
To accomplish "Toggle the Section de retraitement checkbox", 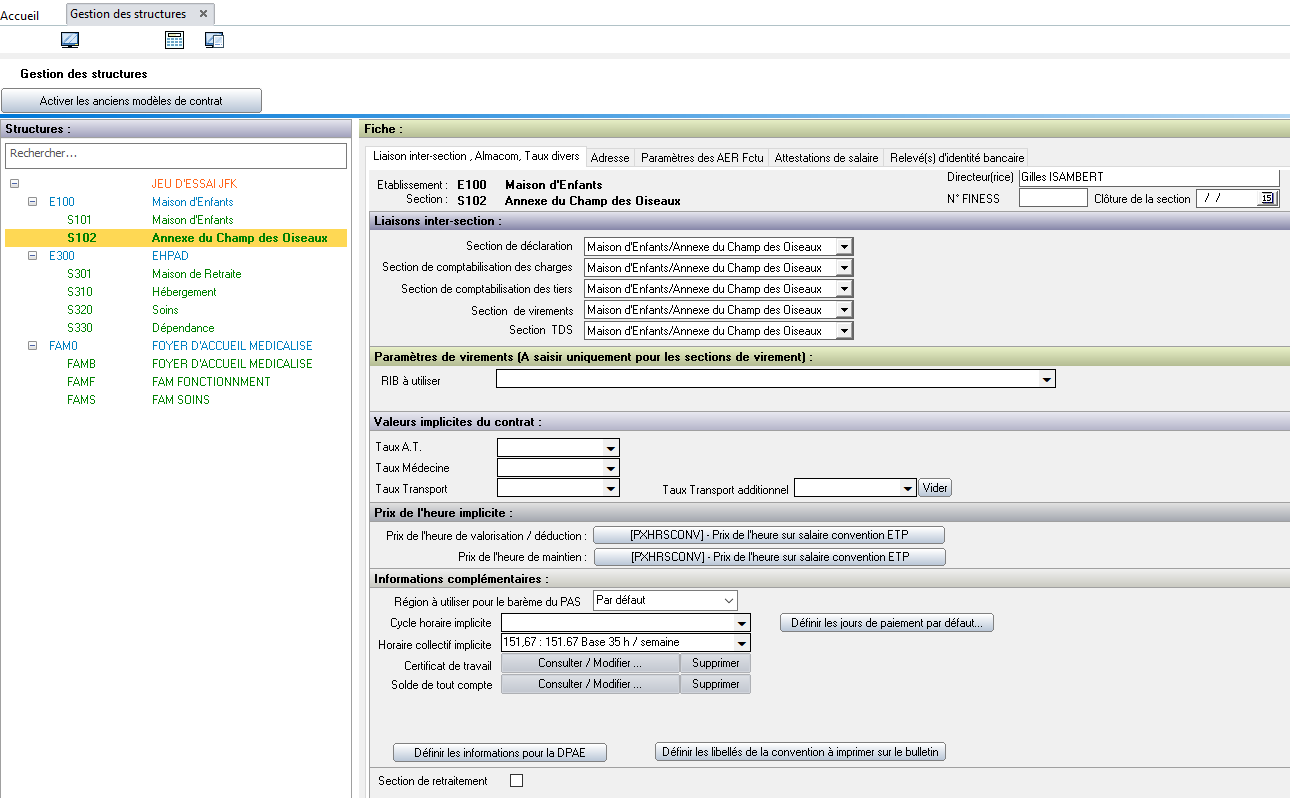I will tap(517, 781).
